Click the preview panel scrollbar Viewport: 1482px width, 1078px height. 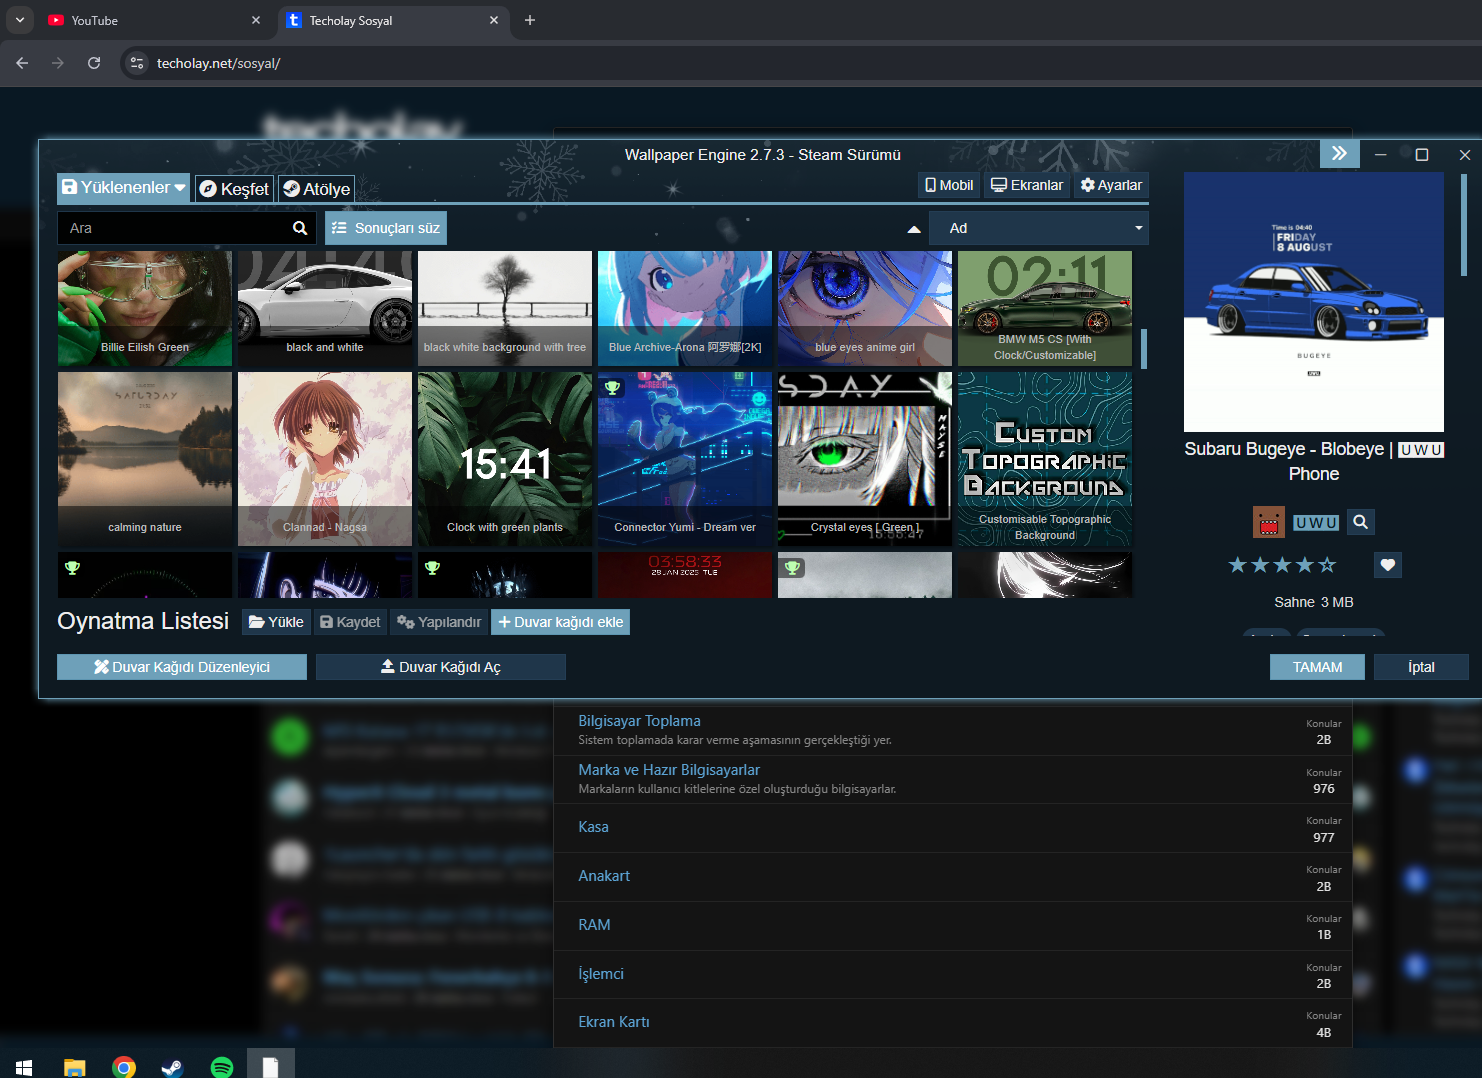(x=1464, y=225)
